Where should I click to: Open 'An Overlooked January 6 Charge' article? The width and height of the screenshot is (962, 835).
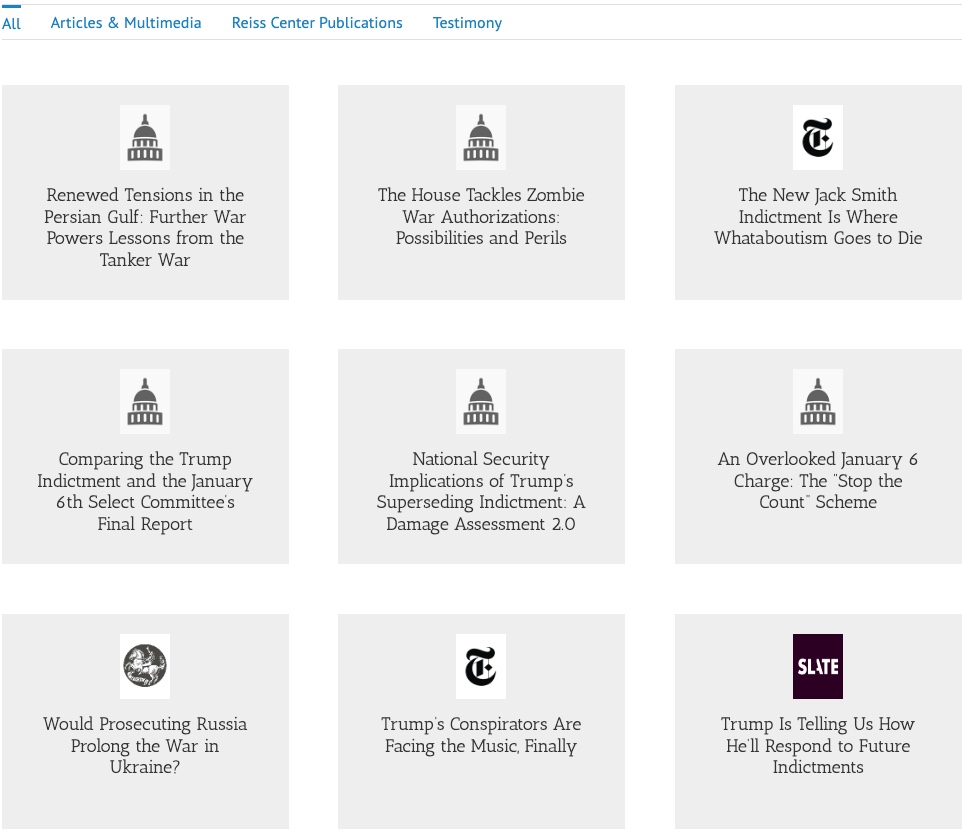coord(817,480)
